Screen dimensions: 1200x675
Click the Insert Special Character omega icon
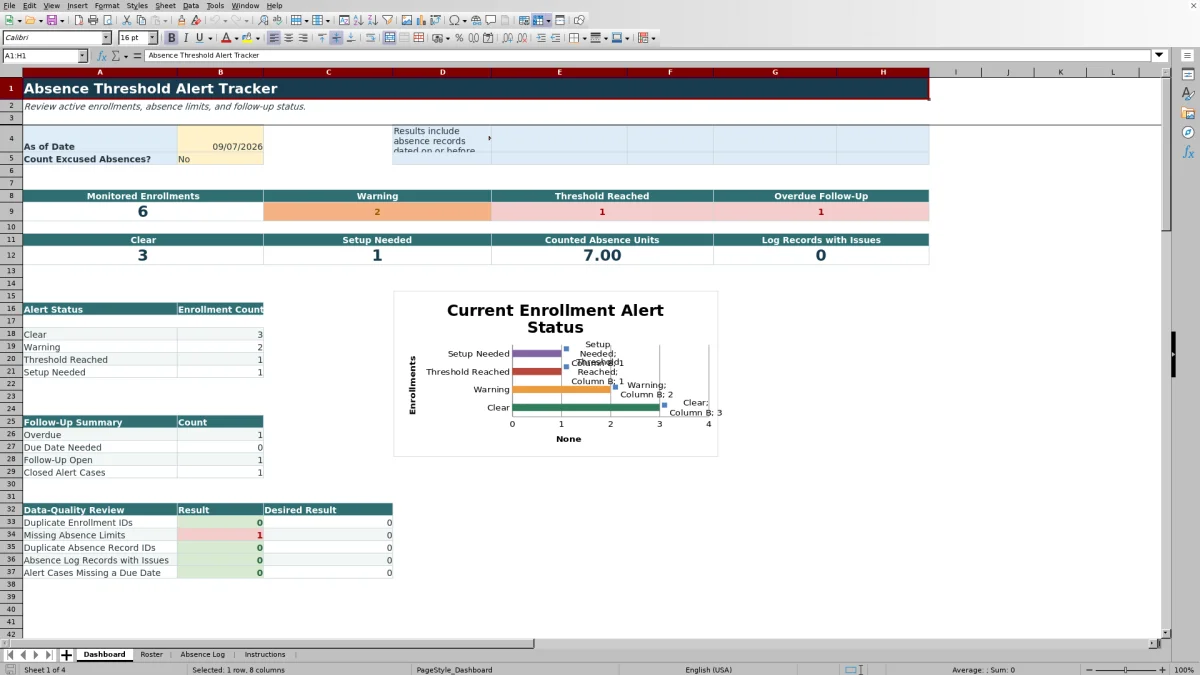[x=454, y=20]
